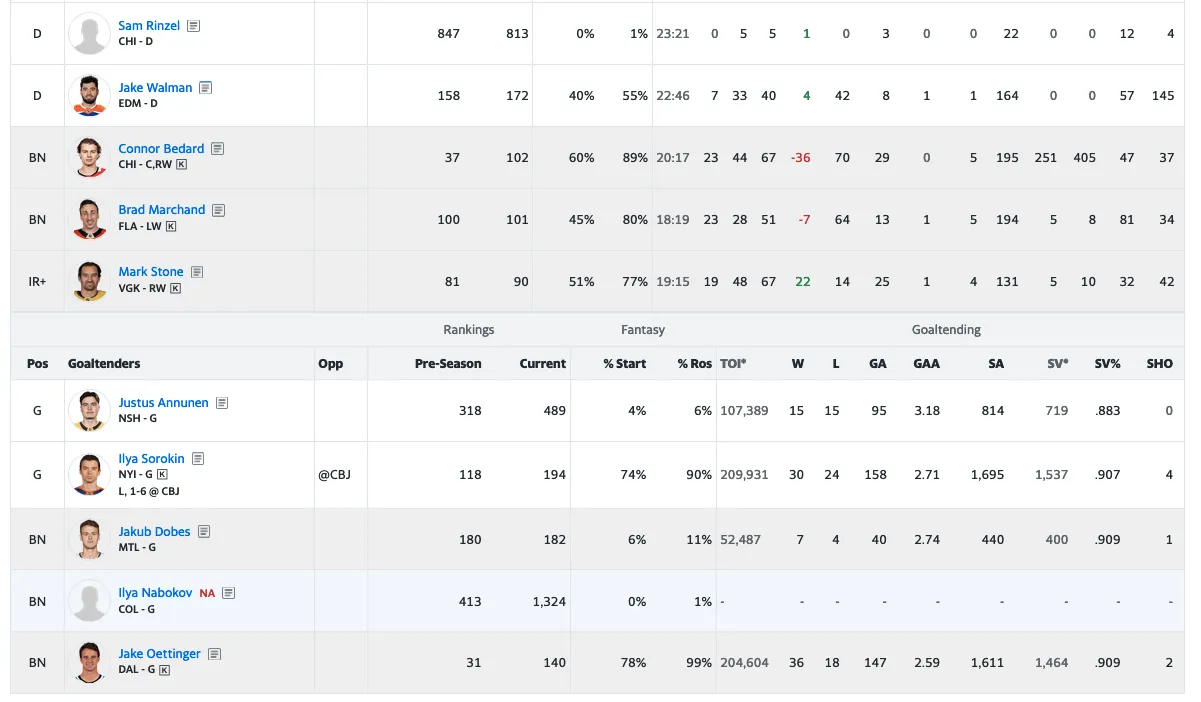Sort goaltenders by SV% column header
1201x702 pixels.
pyautogui.click(x=1107, y=364)
